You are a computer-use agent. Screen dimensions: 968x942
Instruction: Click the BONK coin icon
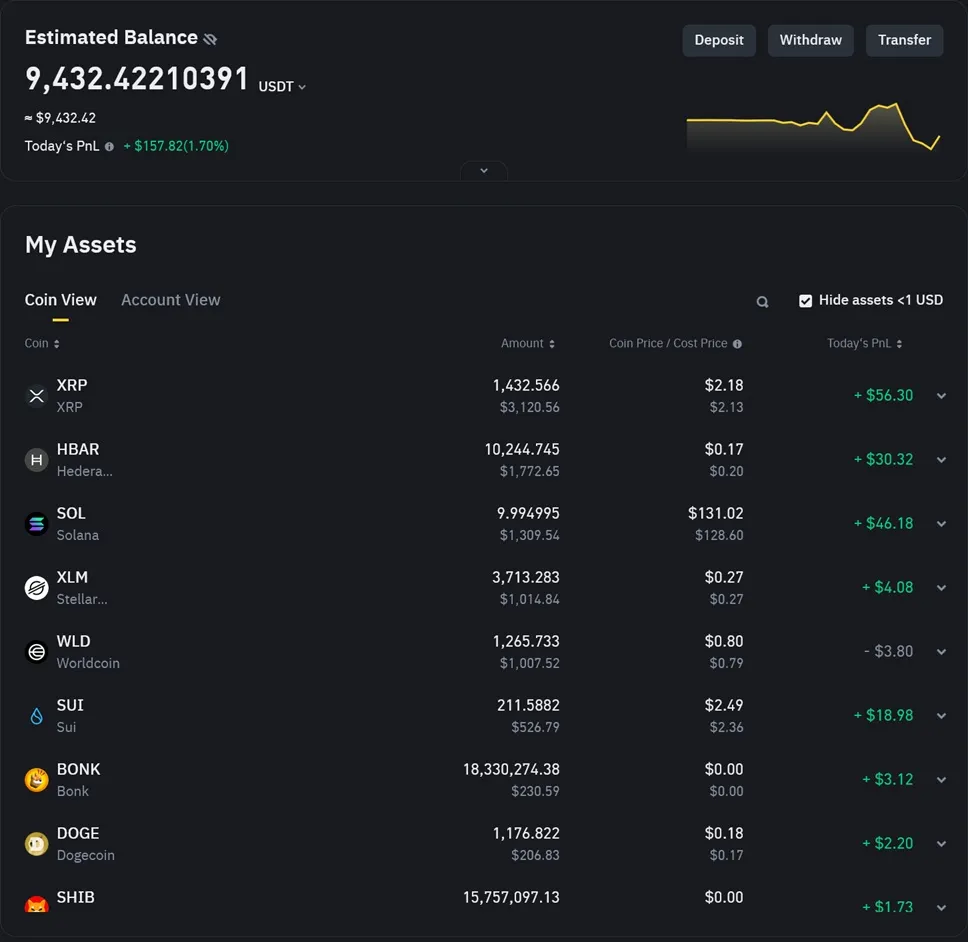pyautogui.click(x=36, y=780)
